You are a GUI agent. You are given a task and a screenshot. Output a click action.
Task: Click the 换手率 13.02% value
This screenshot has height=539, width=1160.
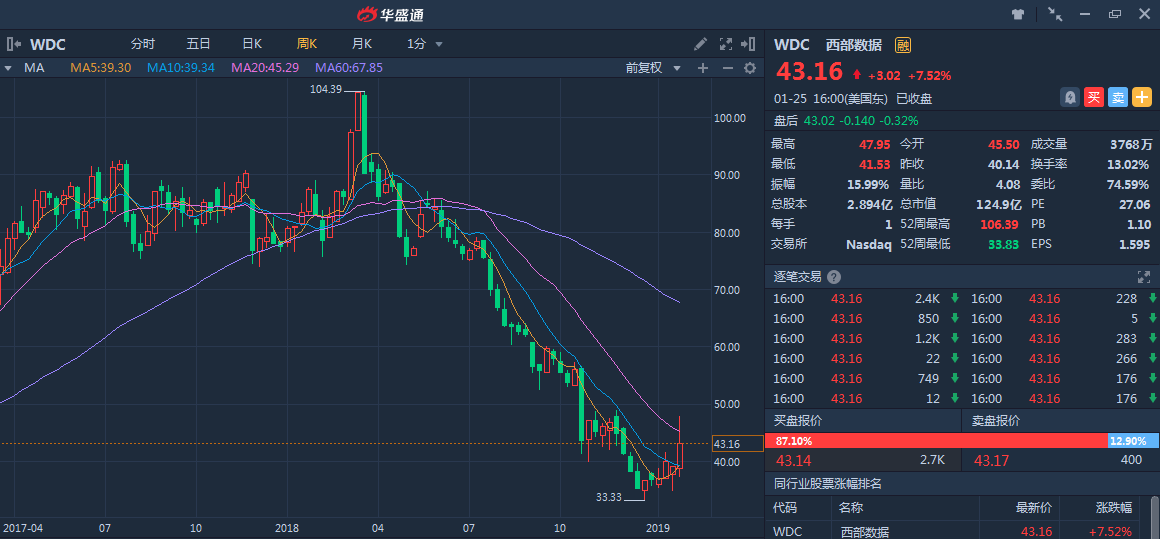[1128, 164]
